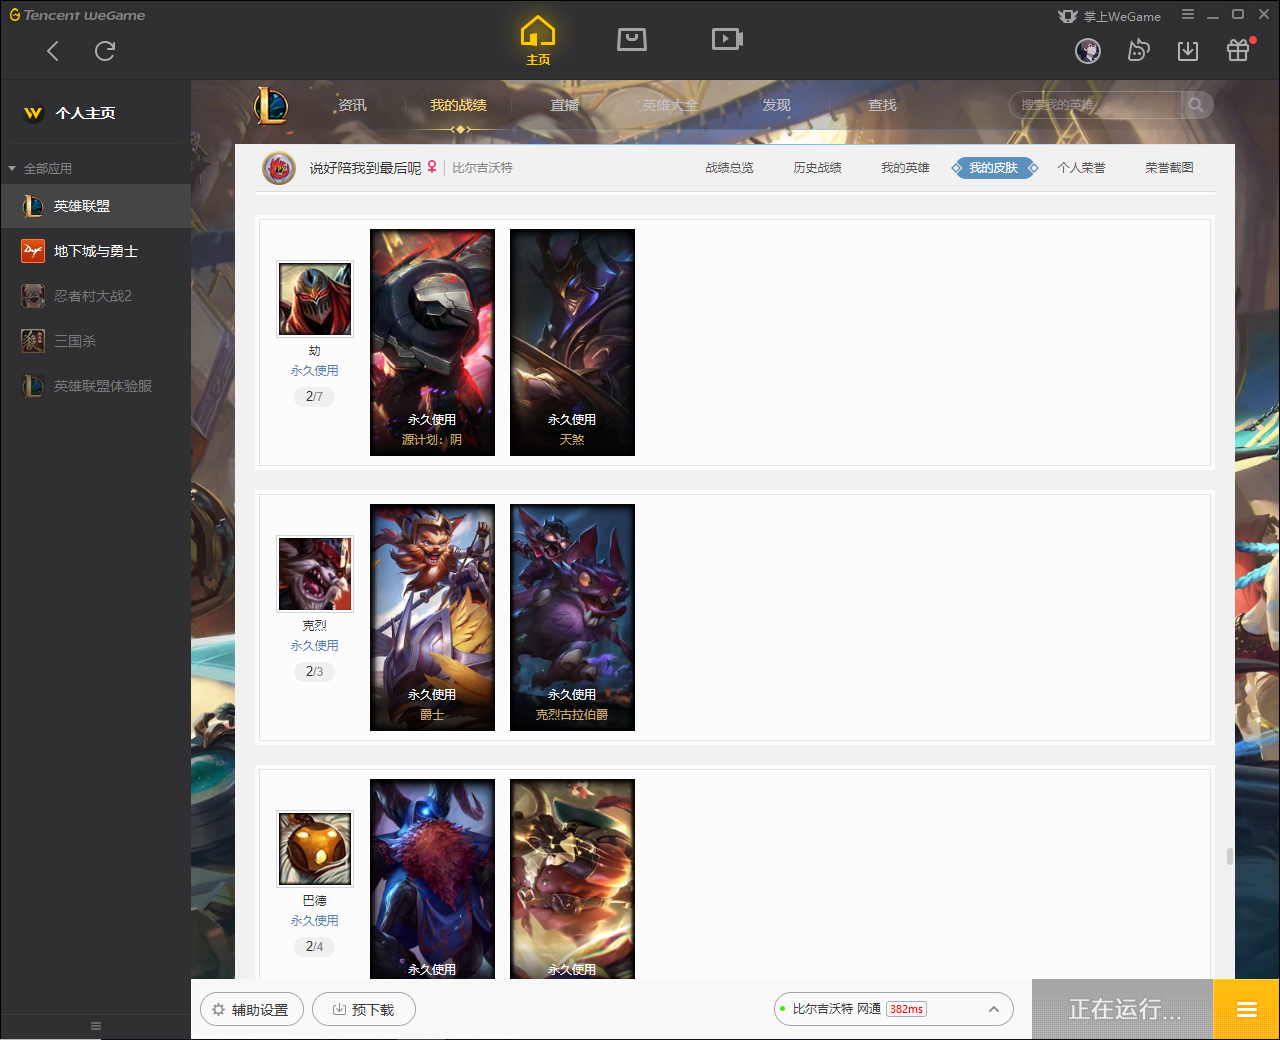Select 地下城与勇士 in the sidebar
Viewport: 1280px width, 1040px height.
[x=96, y=251]
